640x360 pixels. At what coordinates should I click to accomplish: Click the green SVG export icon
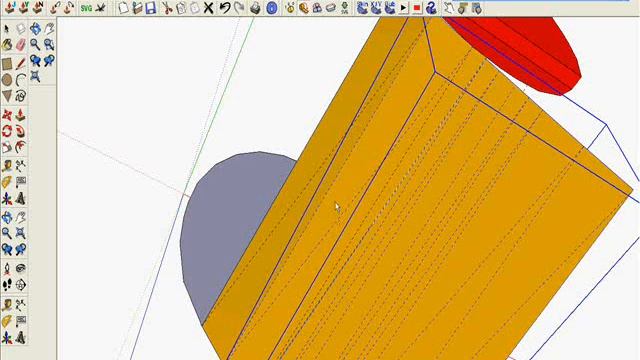(86, 8)
